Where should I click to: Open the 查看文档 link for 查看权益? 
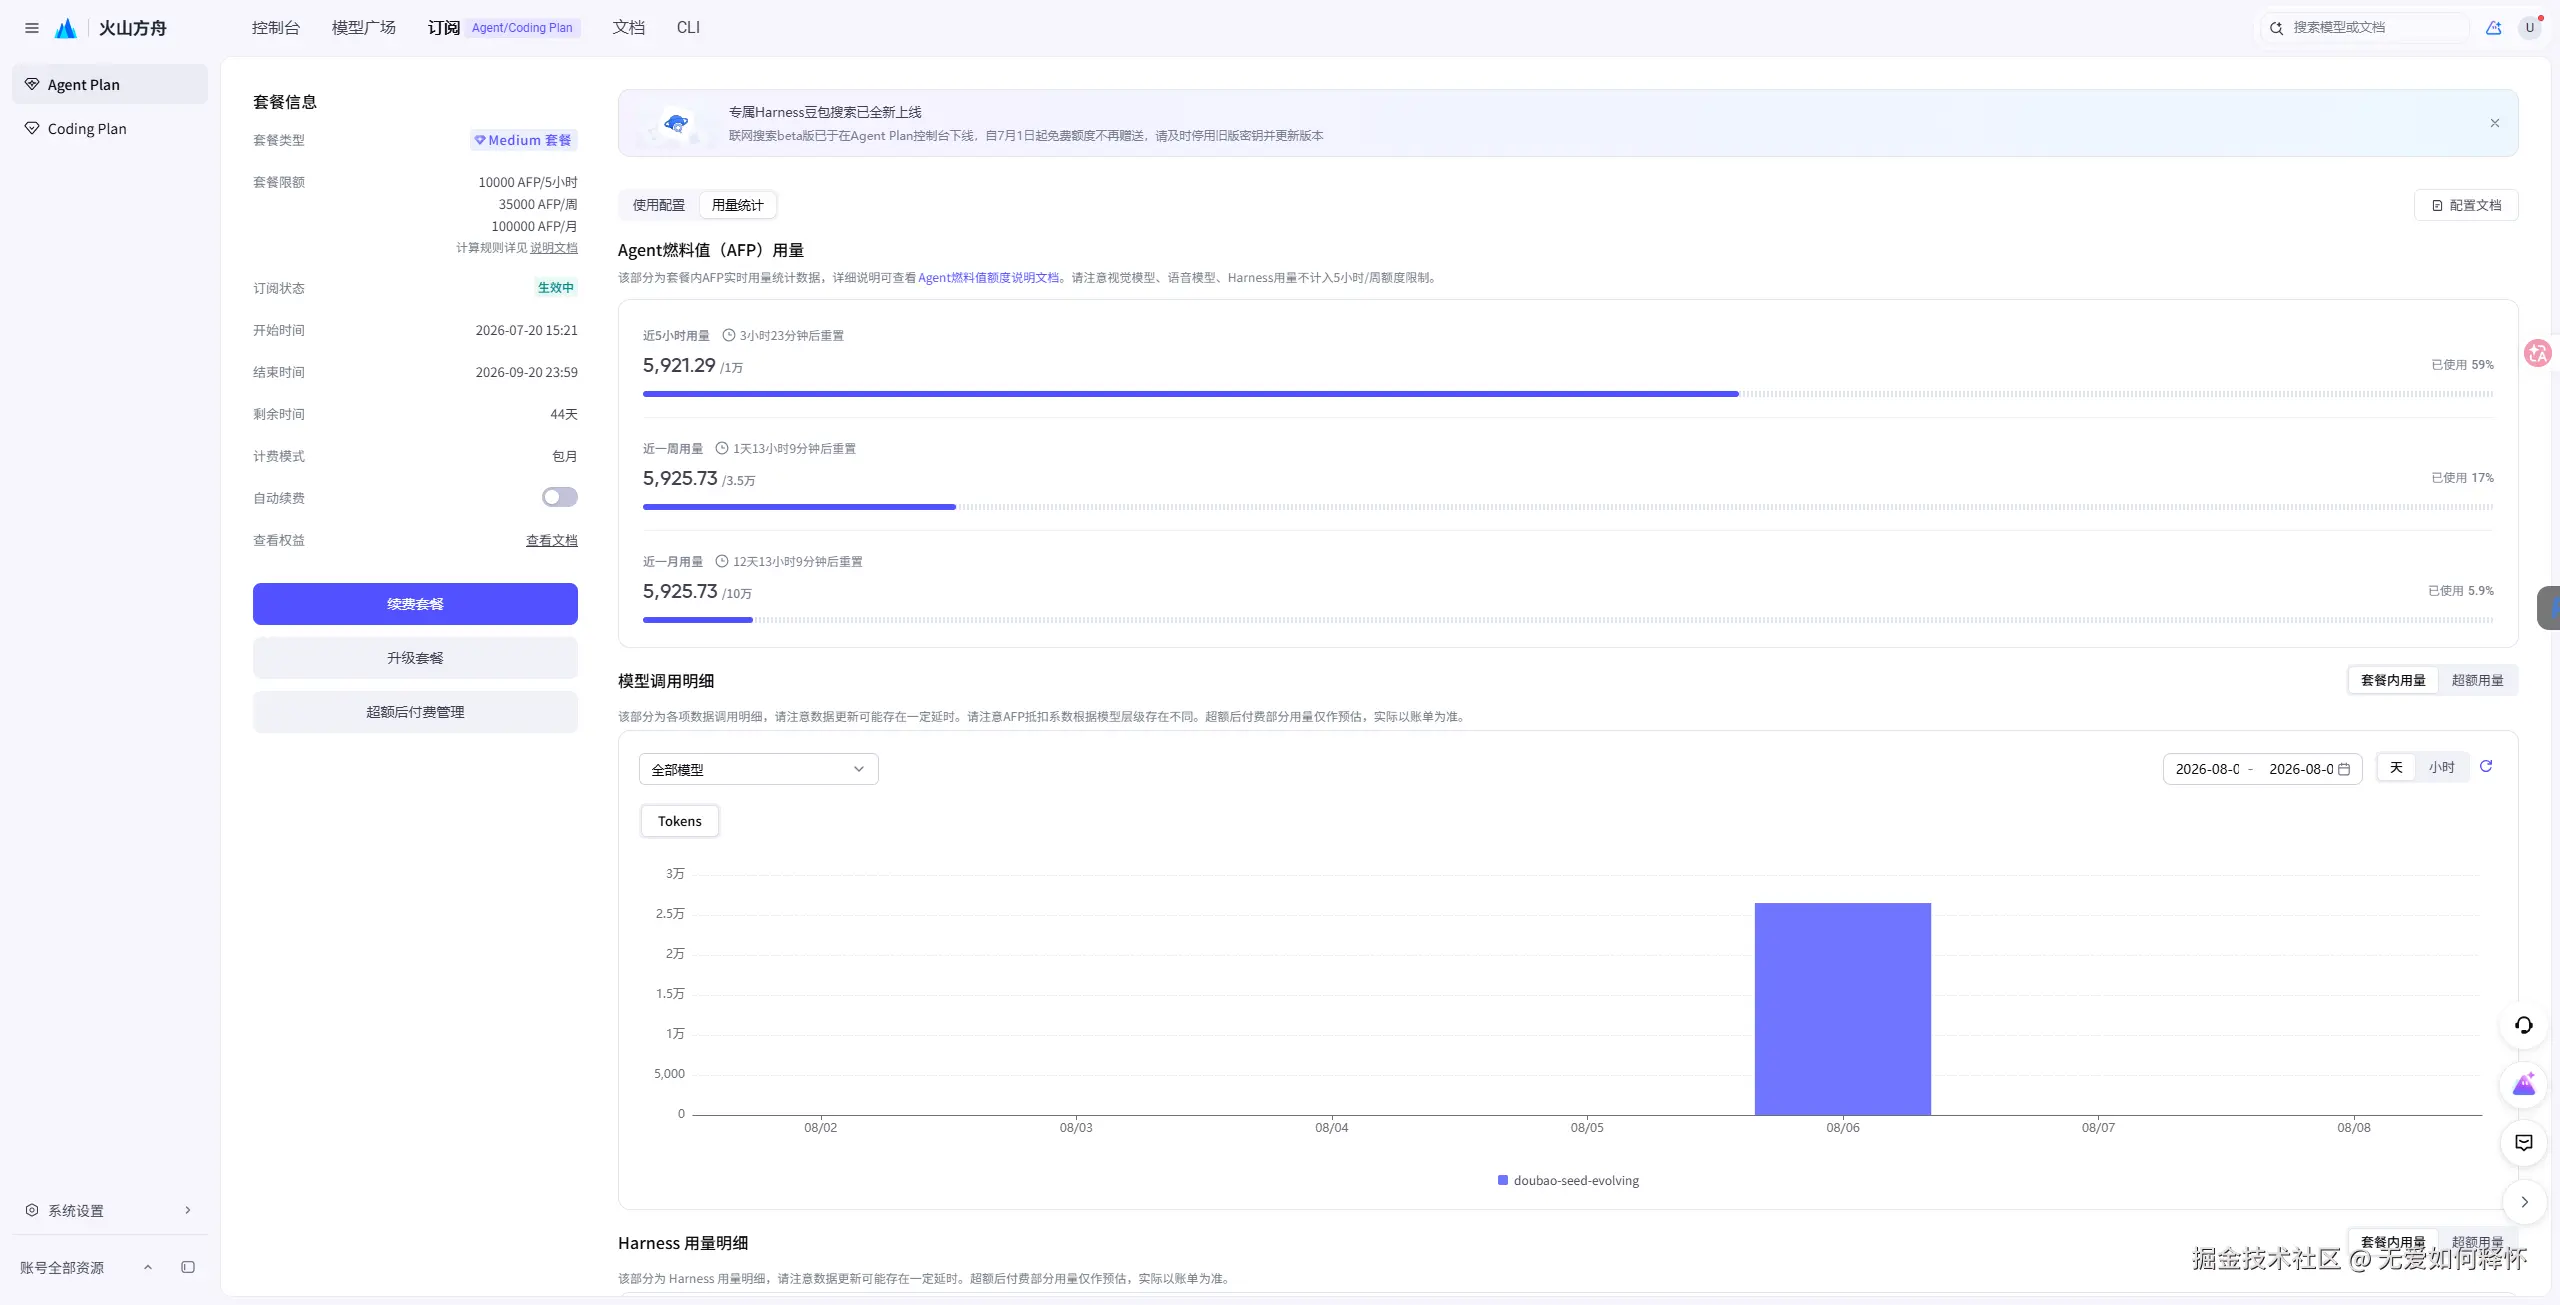click(x=552, y=541)
